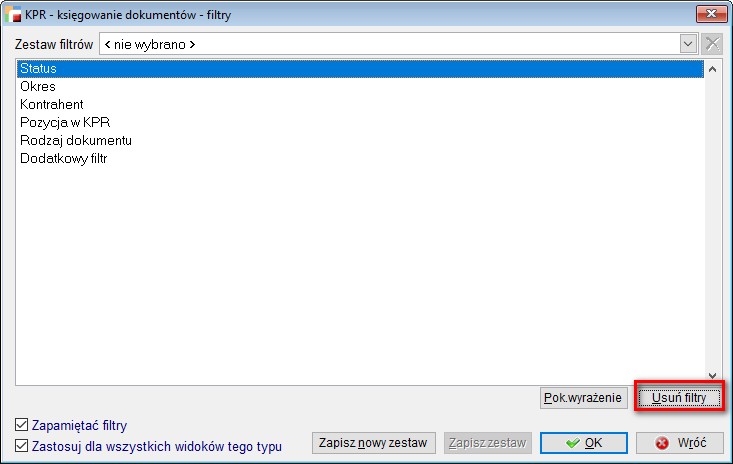This screenshot has height=464, width=733.
Task: Open the Zestaw filtrów dropdown arrow
Action: [688, 44]
